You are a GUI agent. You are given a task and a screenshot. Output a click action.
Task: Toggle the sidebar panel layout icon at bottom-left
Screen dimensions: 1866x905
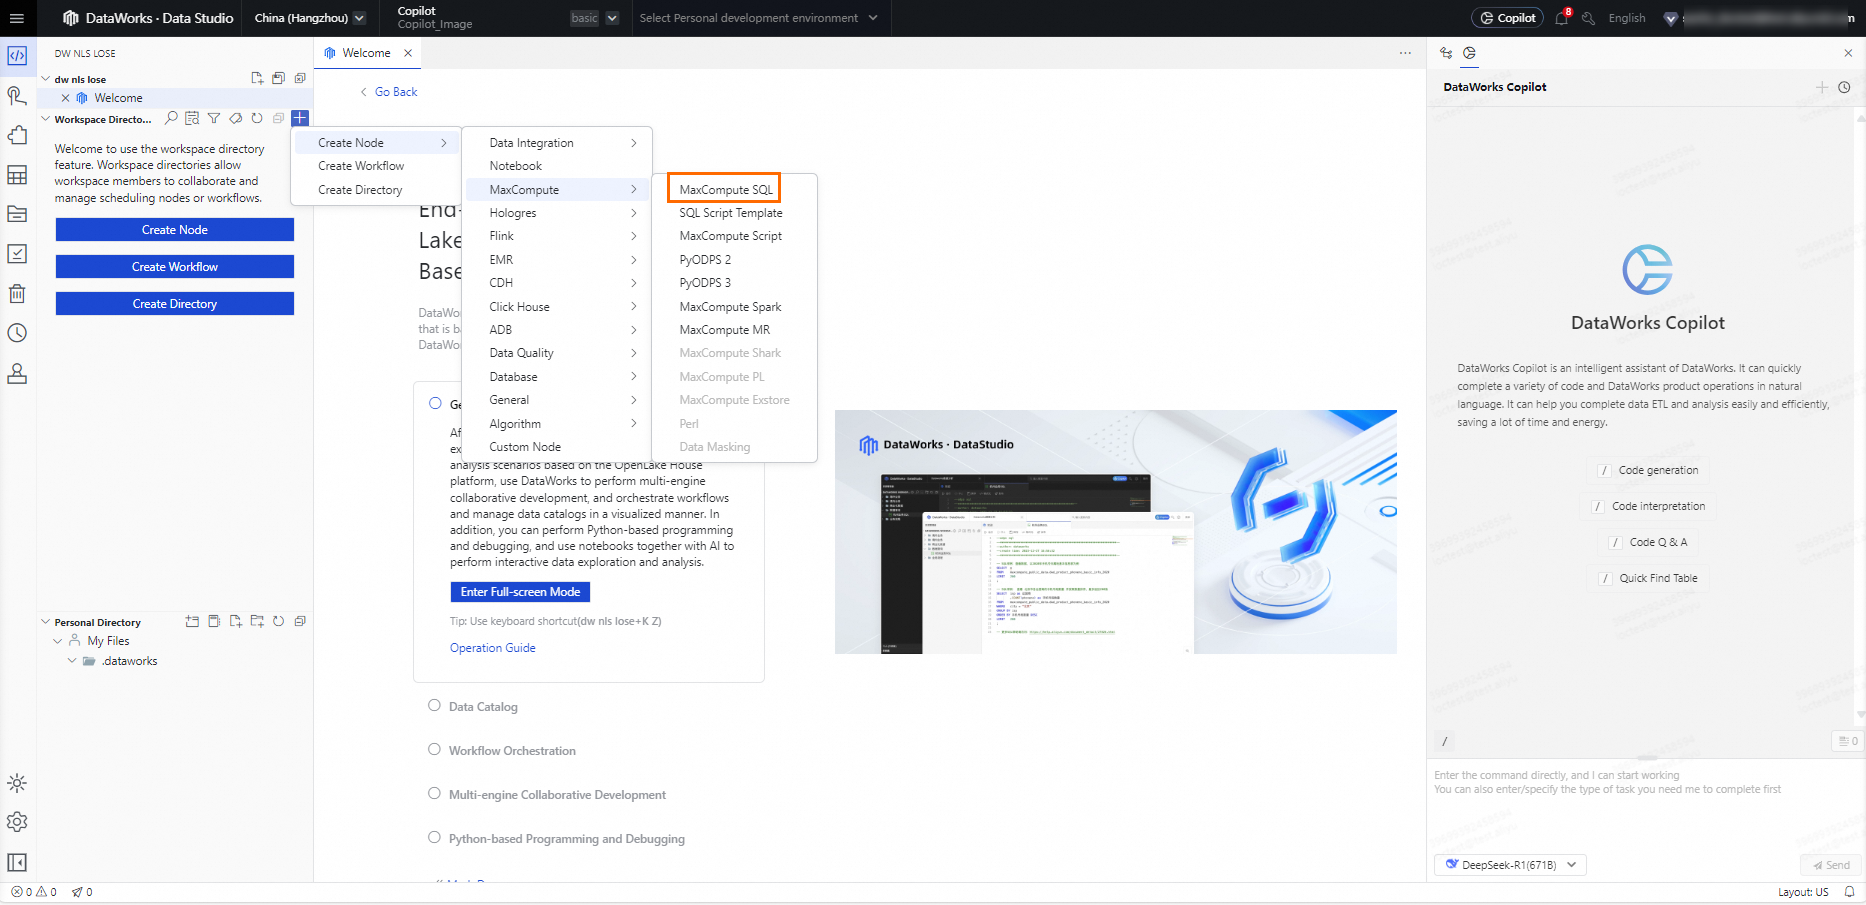point(17,862)
